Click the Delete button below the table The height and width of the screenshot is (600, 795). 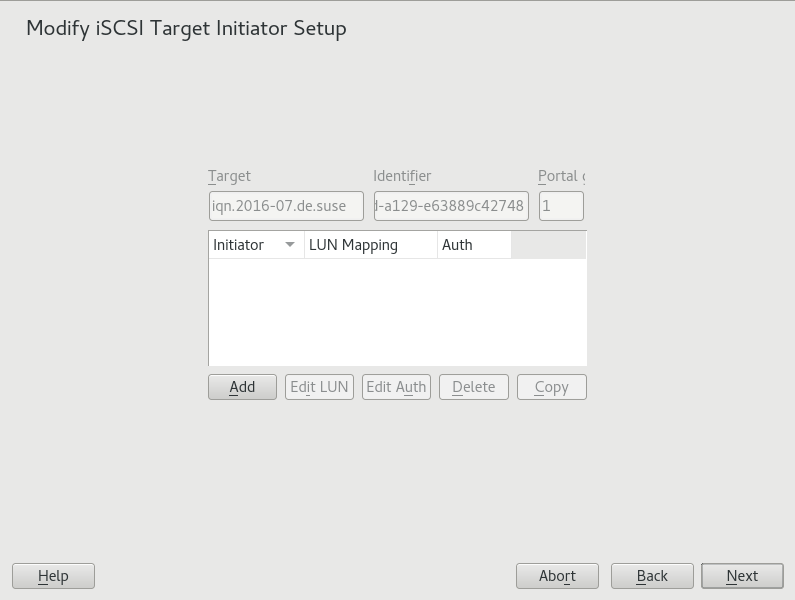(474, 387)
